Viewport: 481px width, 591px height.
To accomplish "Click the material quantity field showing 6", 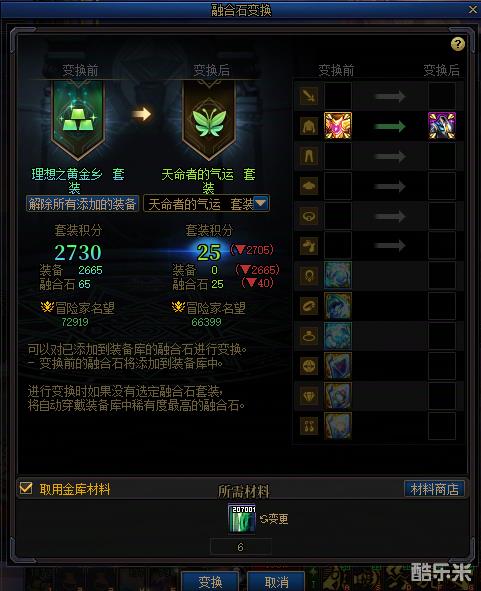I will click(240, 547).
